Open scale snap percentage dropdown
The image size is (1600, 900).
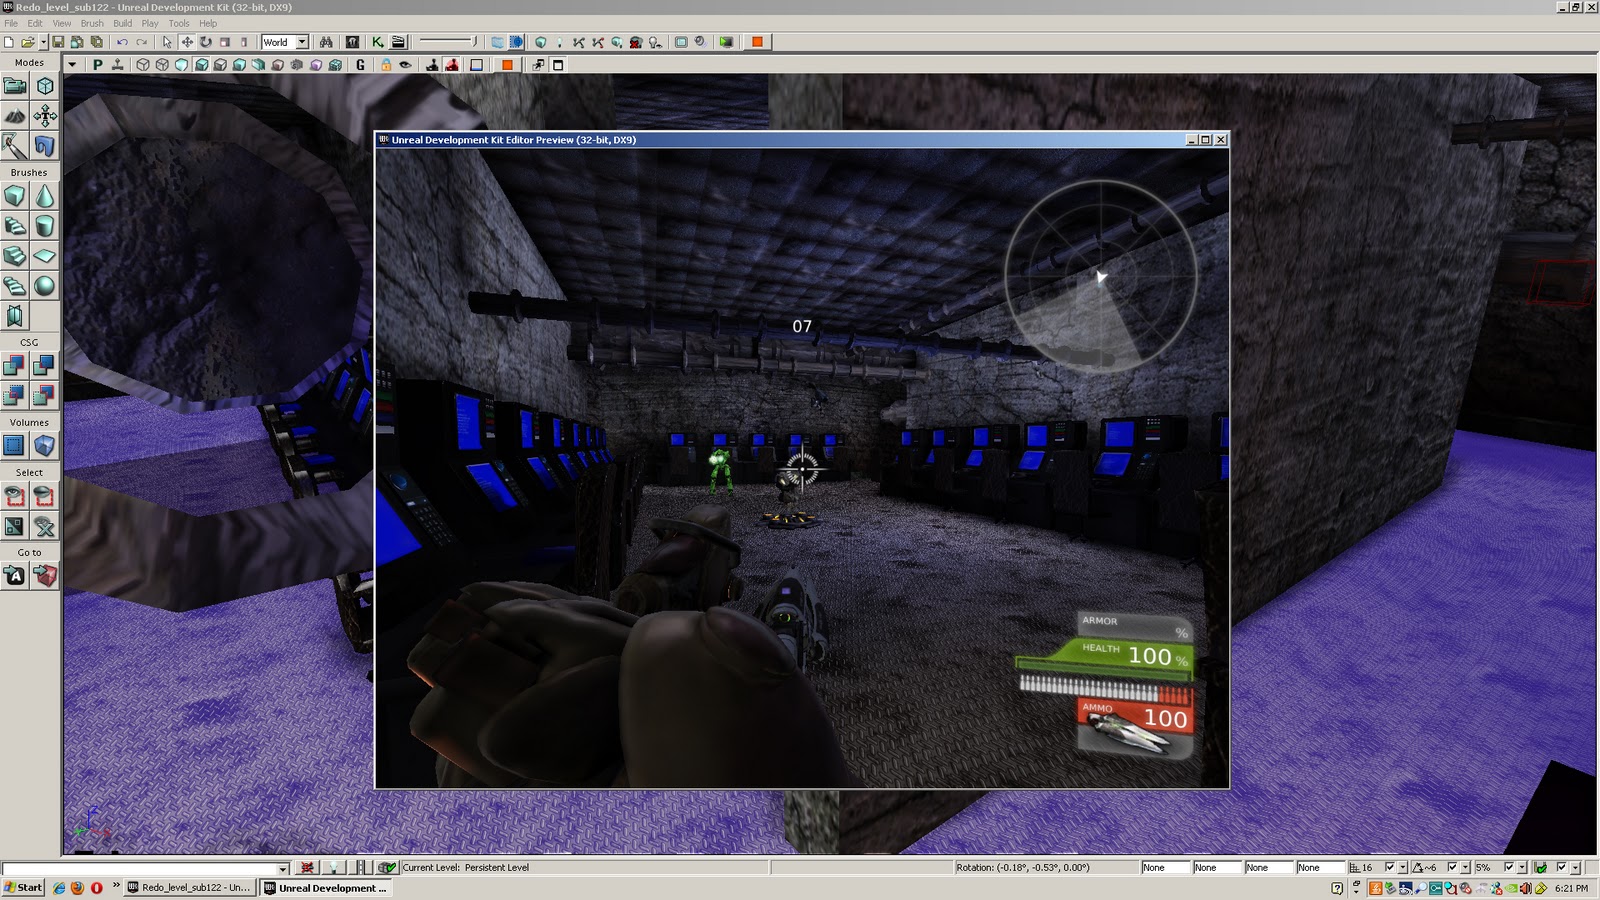[x=1523, y=867]
